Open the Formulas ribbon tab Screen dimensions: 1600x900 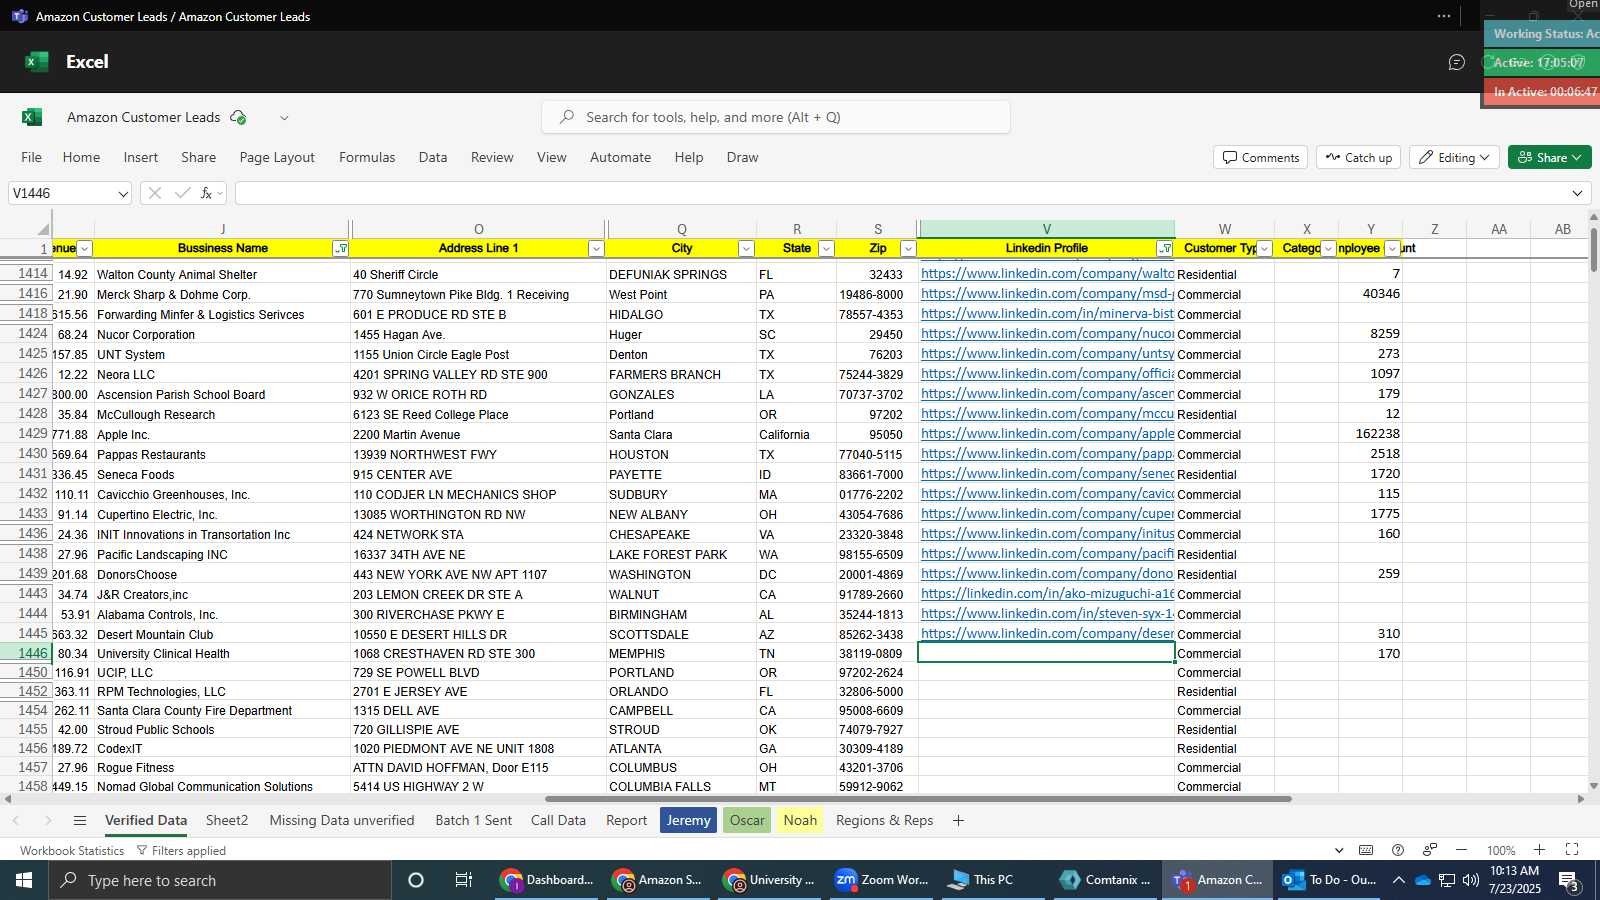click(x=367, y=157)
